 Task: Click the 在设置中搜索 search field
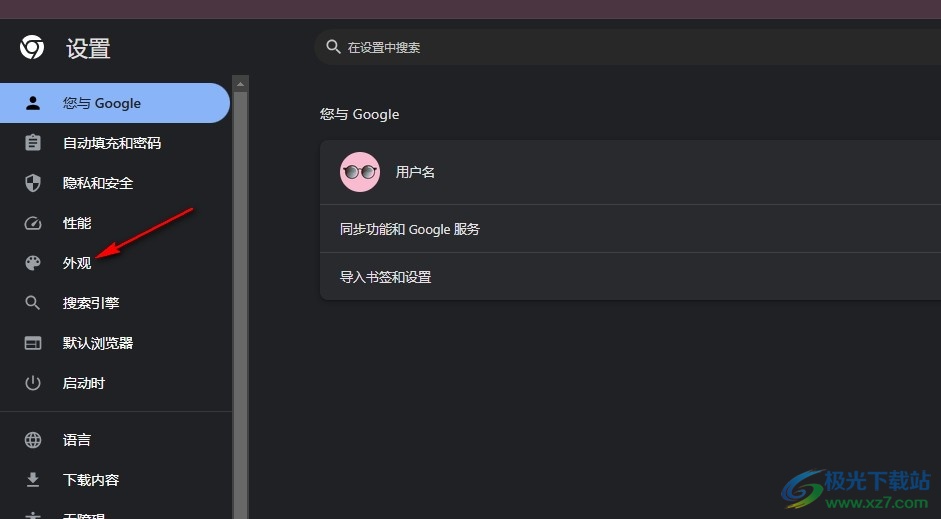[628, 47]
